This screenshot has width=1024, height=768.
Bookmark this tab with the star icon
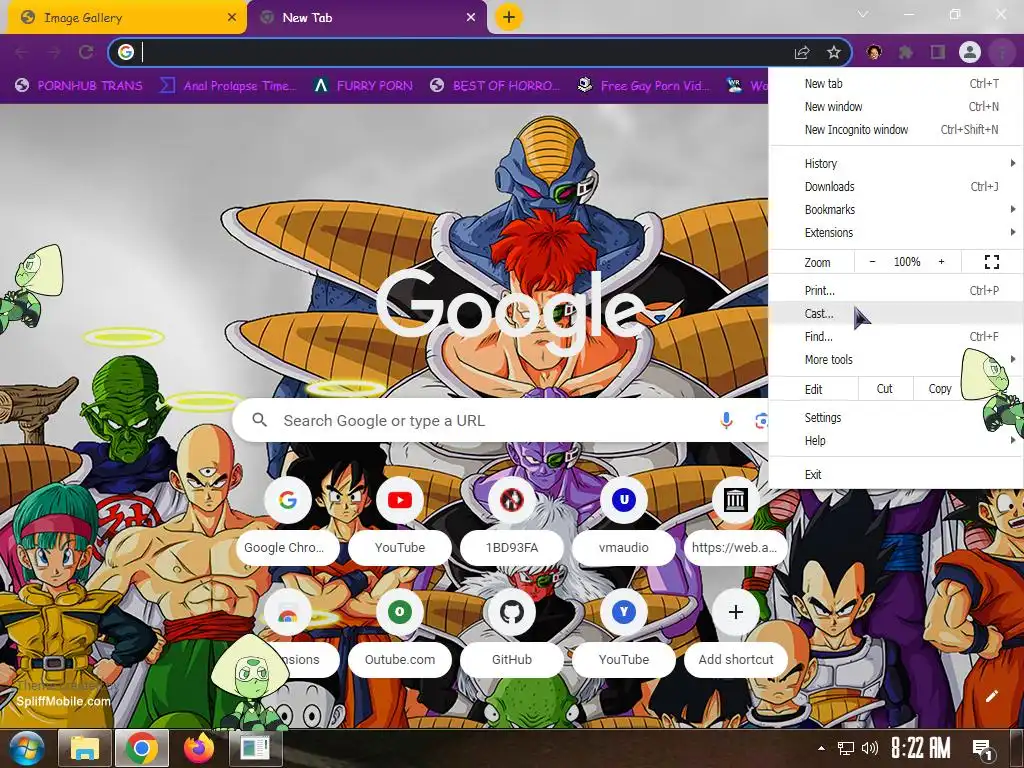pos(833,52)
